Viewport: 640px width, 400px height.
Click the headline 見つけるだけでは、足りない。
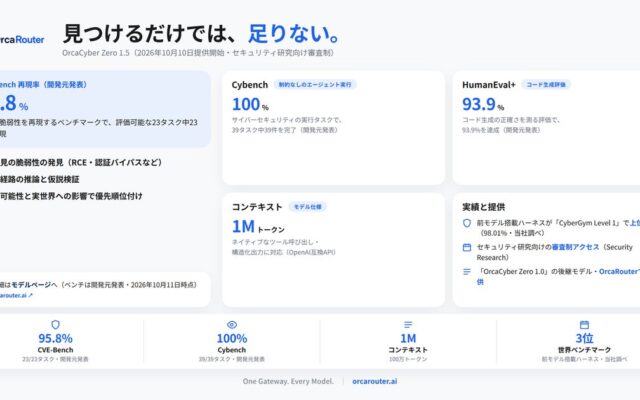click(202, 33)
